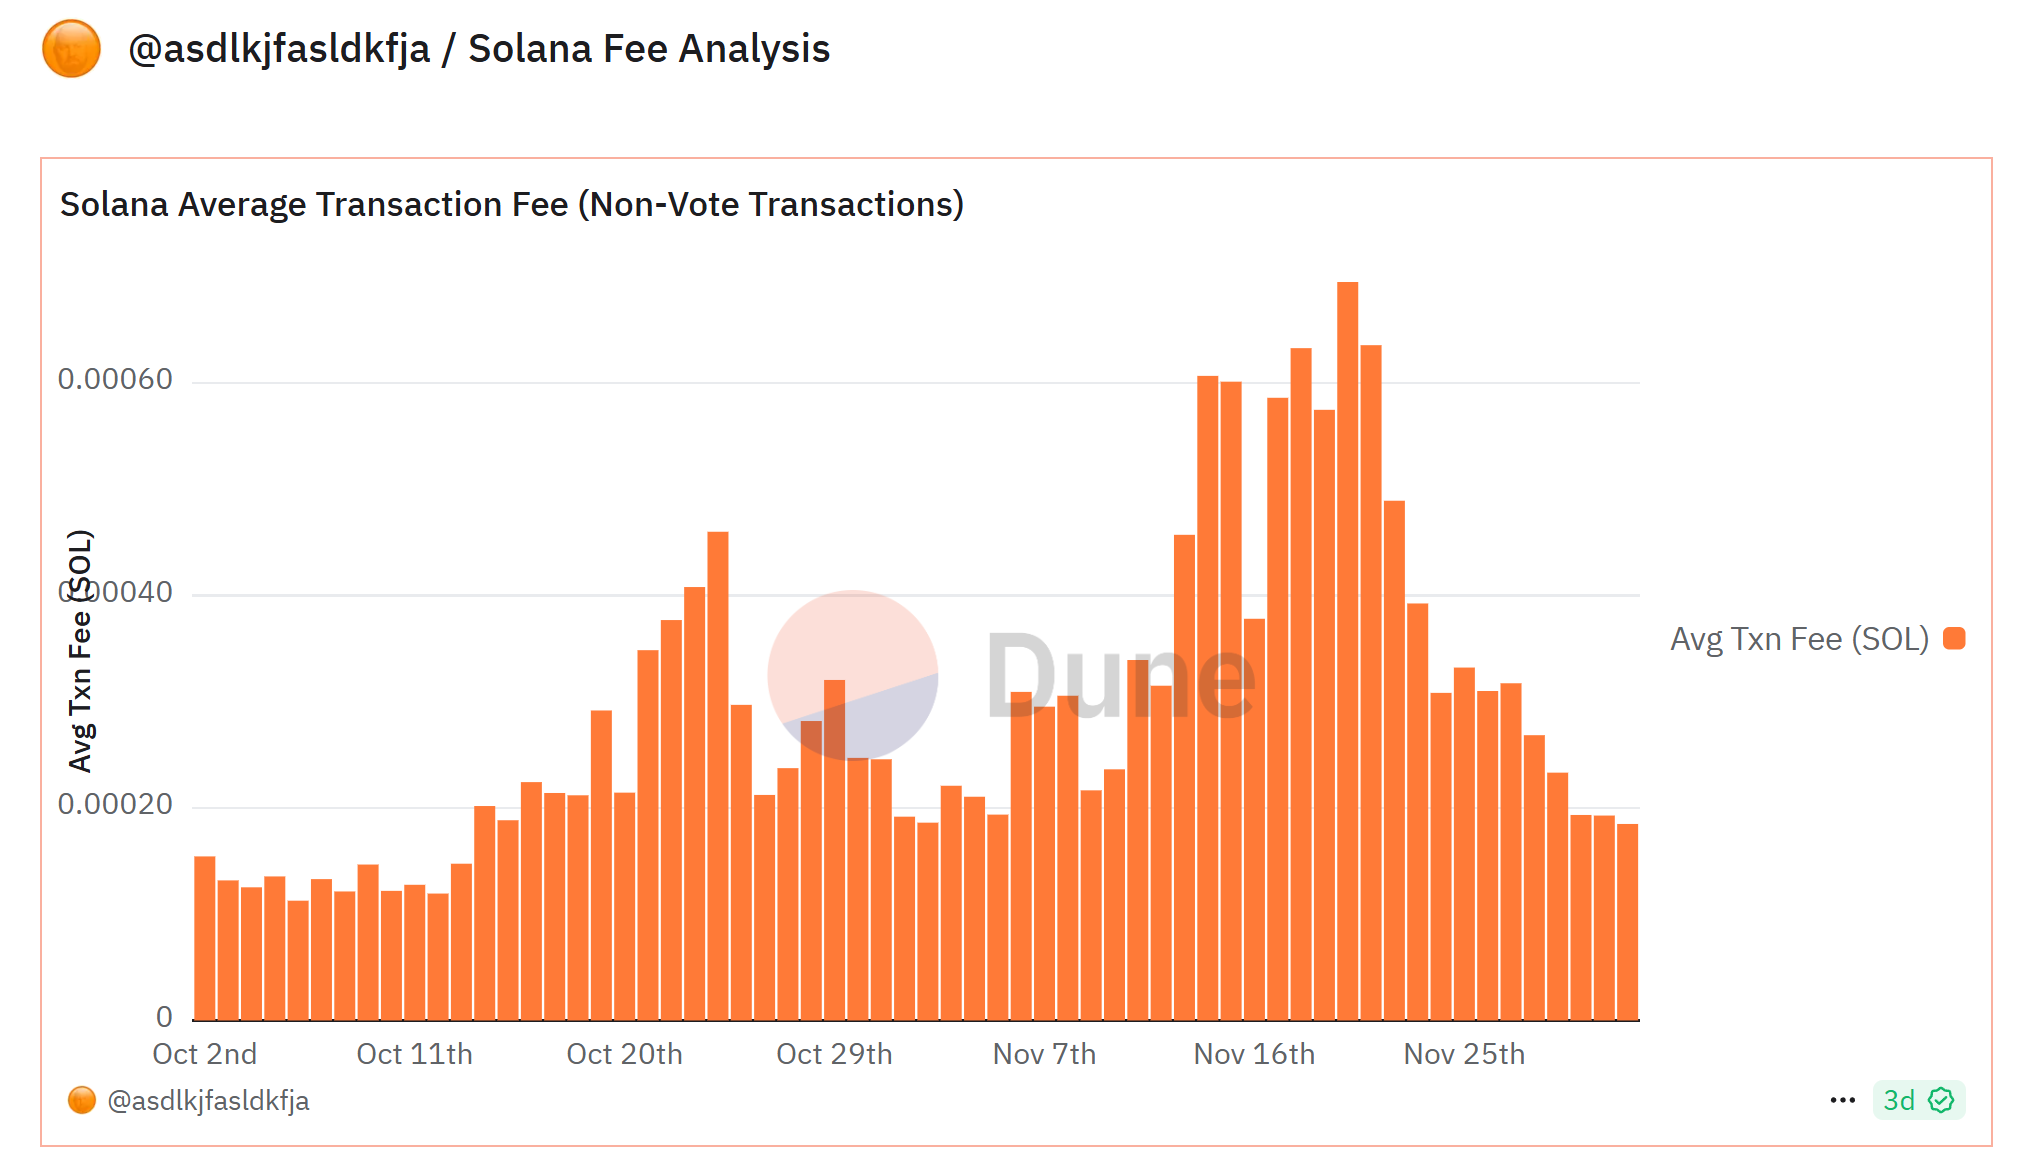Click the small avatar in chart footer

click(x=81, y=1100)
